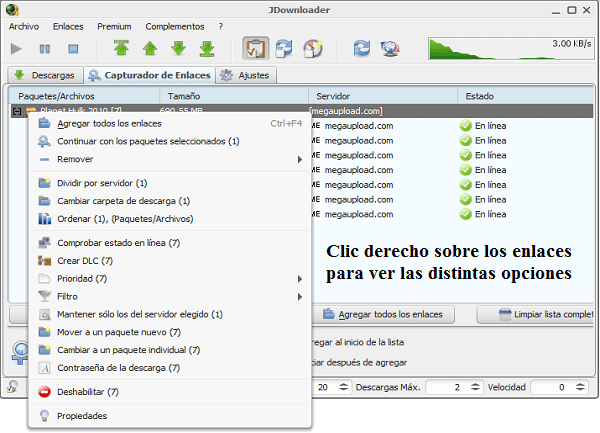Pause downloads with the pause button
Viewport: 600px width, 433px height.
44,49
